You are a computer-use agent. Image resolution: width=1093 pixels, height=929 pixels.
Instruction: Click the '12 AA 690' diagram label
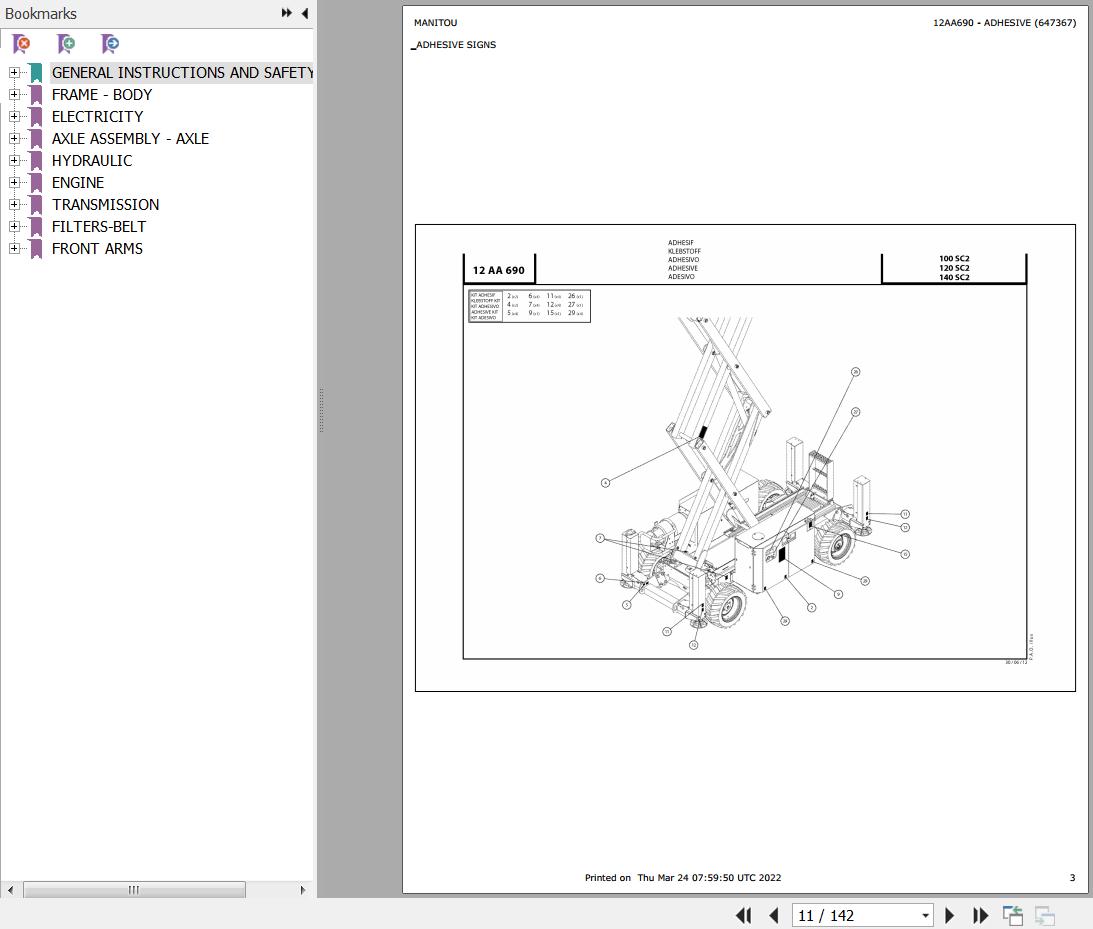click(x=498, y=270)
